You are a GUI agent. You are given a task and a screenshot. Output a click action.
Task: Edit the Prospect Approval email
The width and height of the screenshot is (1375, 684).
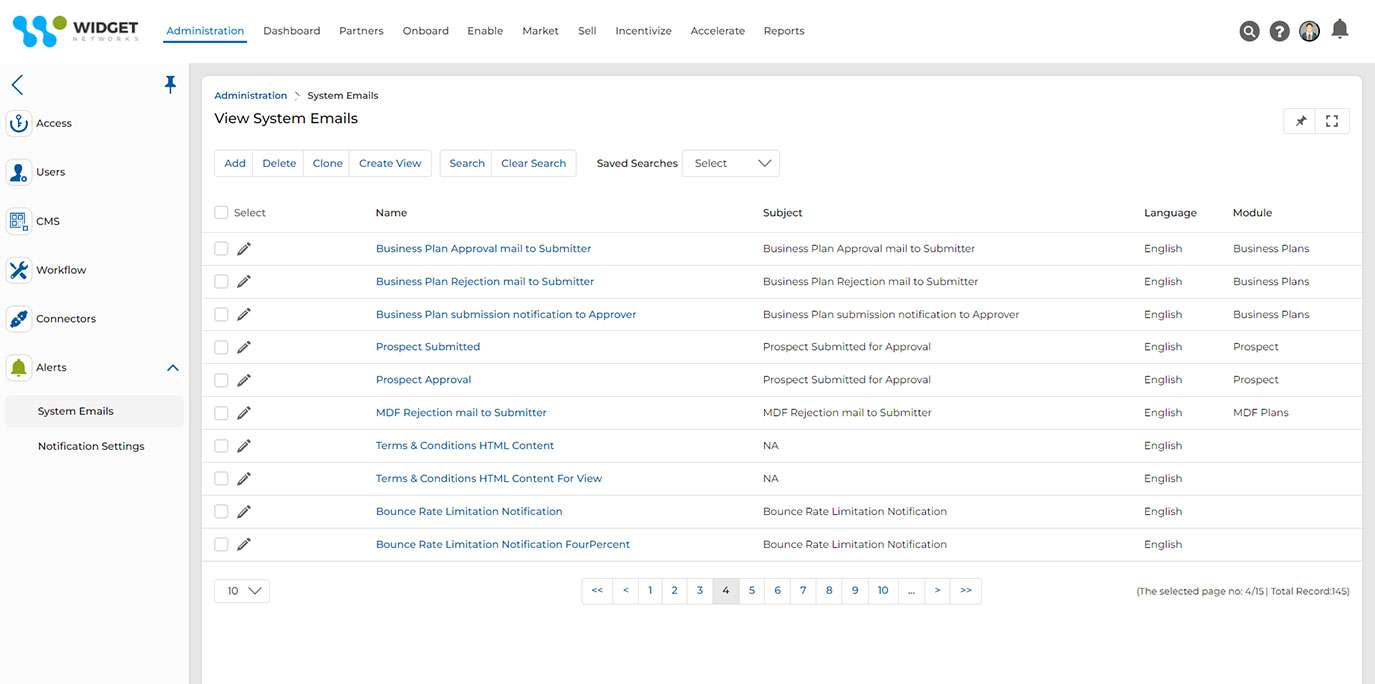244,380
